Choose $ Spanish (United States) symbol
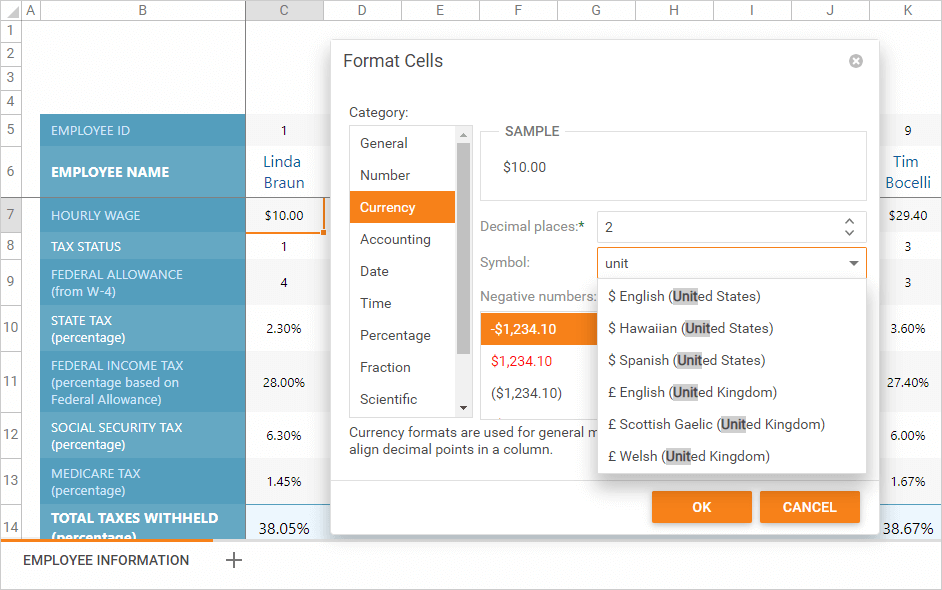Image resolution: width=942 pixels, height=590 pixels. pyautogui.click(x=732, y=360)
